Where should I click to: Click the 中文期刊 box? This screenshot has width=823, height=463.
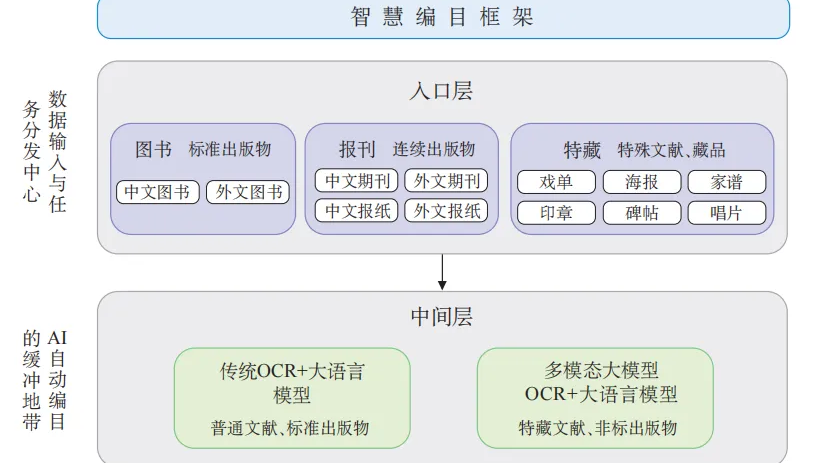[357, 181]
